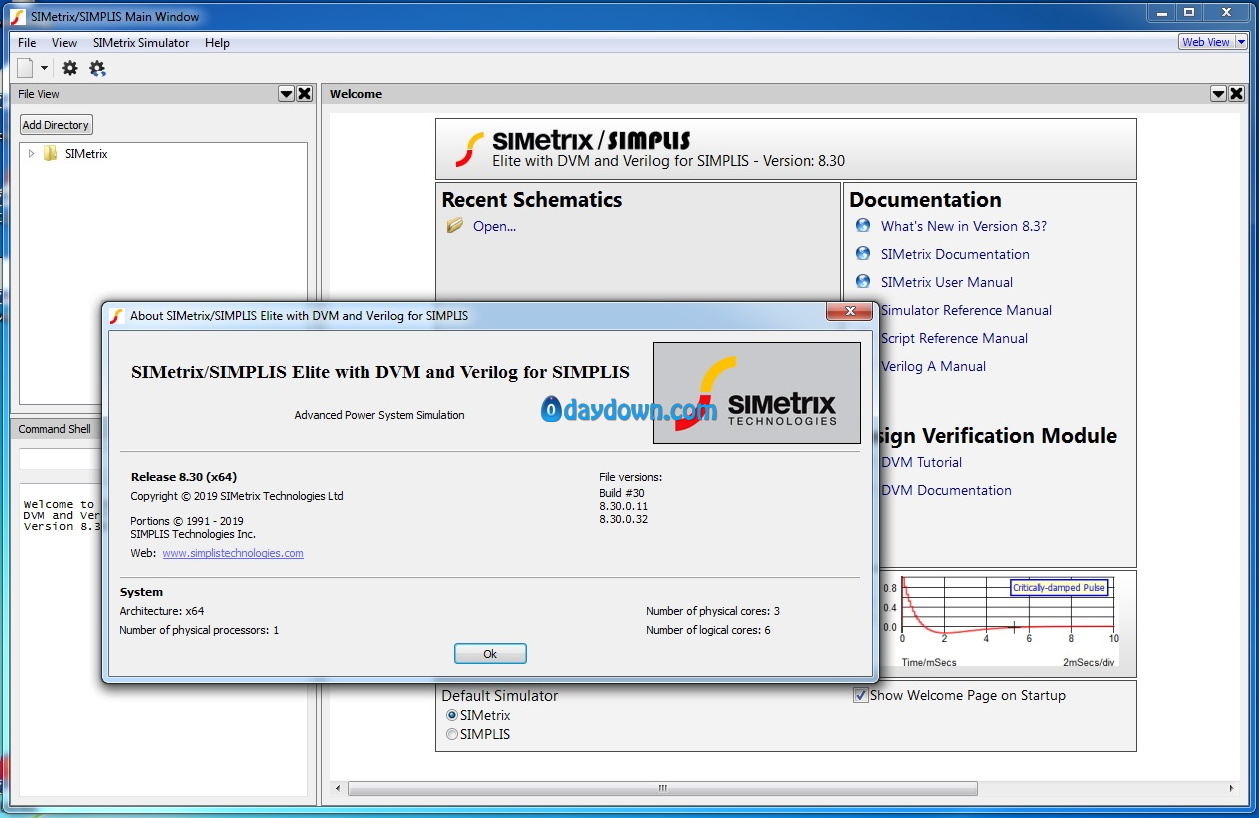Open the Web View dropdown arrow
This screenshot has width=1259, height=818.
tap(1241, 42)
